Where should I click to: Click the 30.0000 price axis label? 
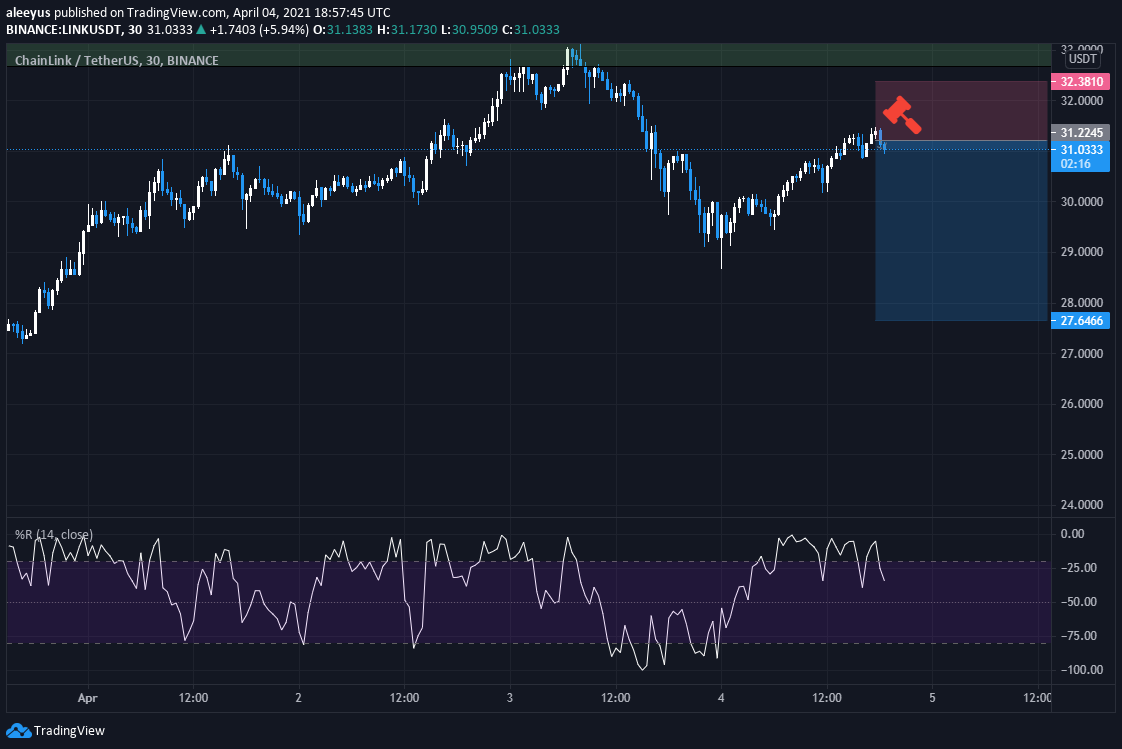[1081, 202]
